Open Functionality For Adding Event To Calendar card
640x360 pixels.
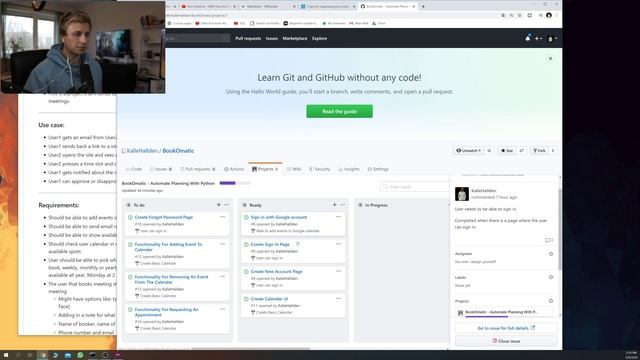[168, 247]
